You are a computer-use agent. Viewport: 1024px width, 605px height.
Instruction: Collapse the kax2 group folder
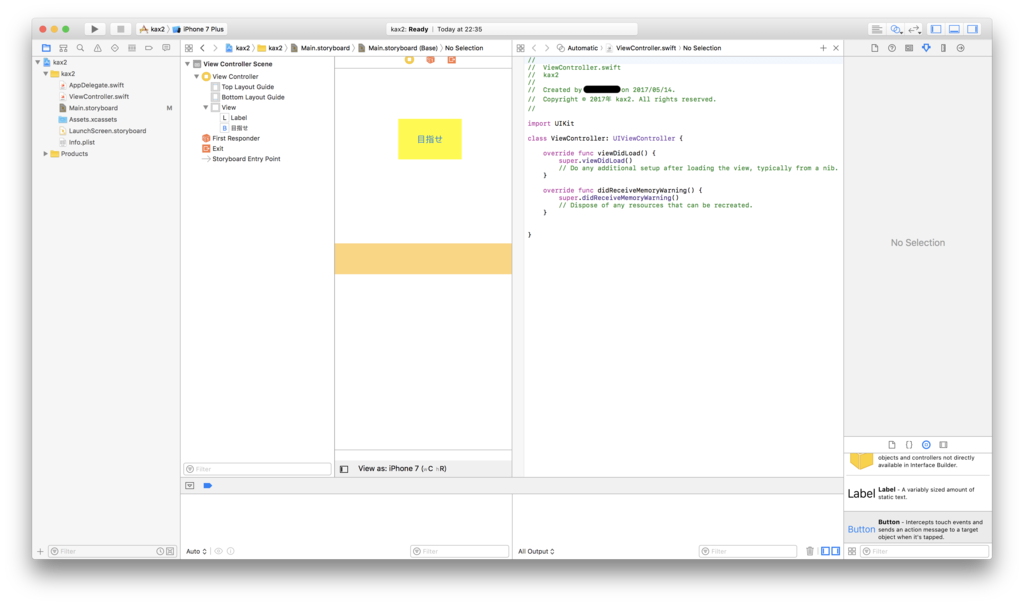point(46,74)
